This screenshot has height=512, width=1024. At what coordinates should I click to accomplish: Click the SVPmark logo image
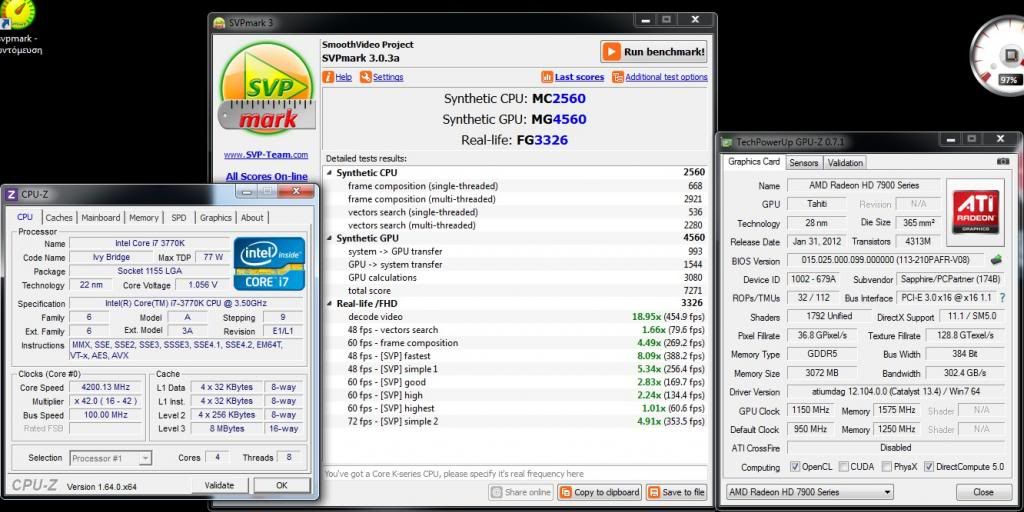(x=266, y=88)
